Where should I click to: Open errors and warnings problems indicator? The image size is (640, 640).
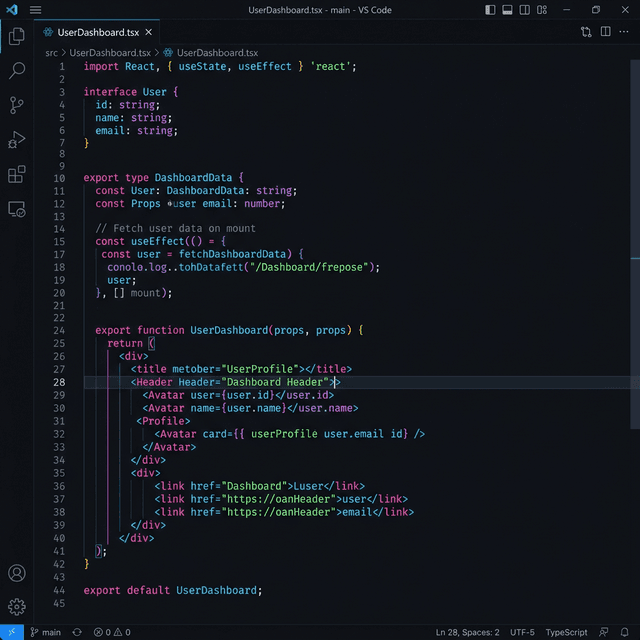coord(112,632)
